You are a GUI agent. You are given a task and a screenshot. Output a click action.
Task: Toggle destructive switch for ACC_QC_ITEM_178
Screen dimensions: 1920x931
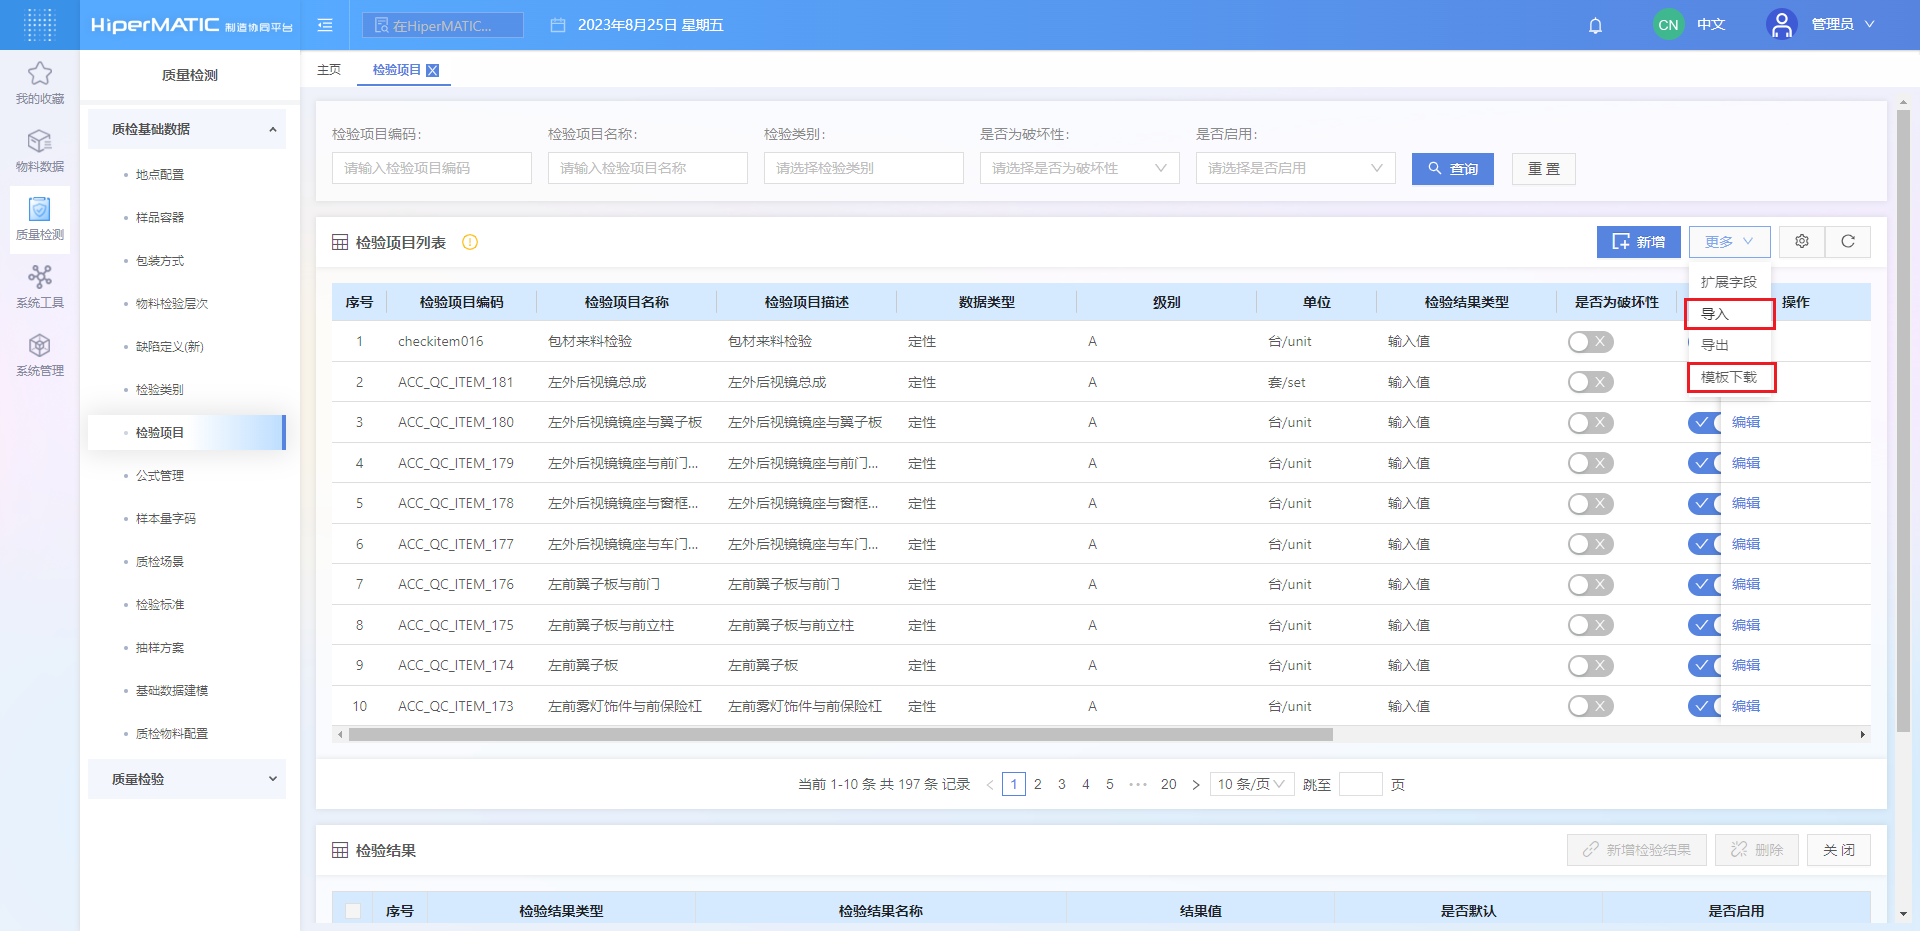(x=1590, y=503)
